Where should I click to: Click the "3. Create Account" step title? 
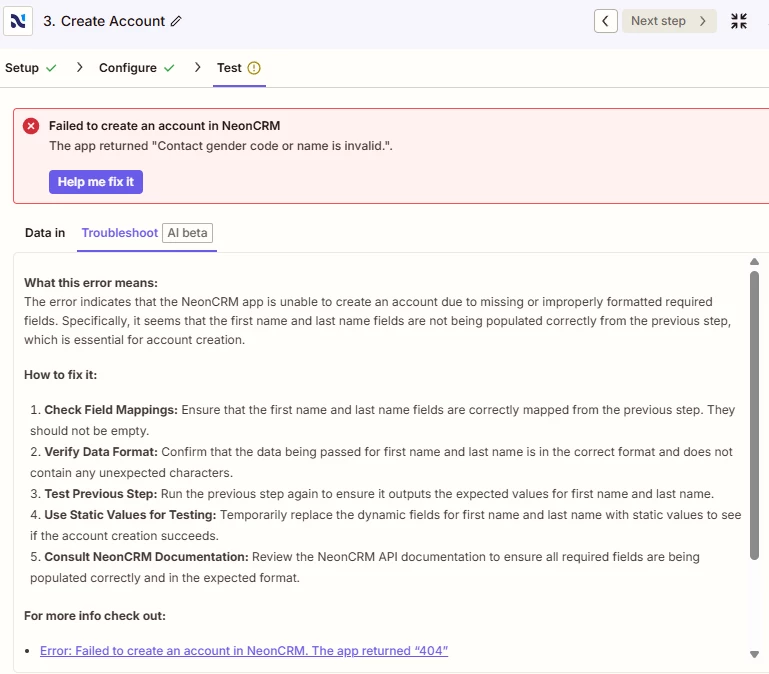click(x=104, y=21)
